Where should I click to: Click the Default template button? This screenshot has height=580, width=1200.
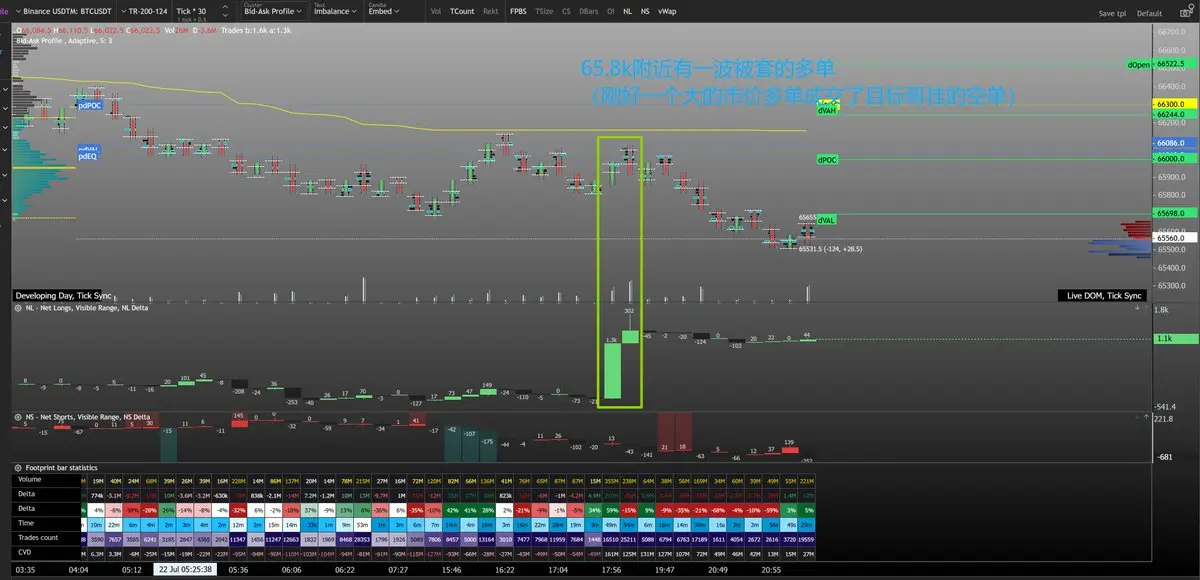[1150, 13]
